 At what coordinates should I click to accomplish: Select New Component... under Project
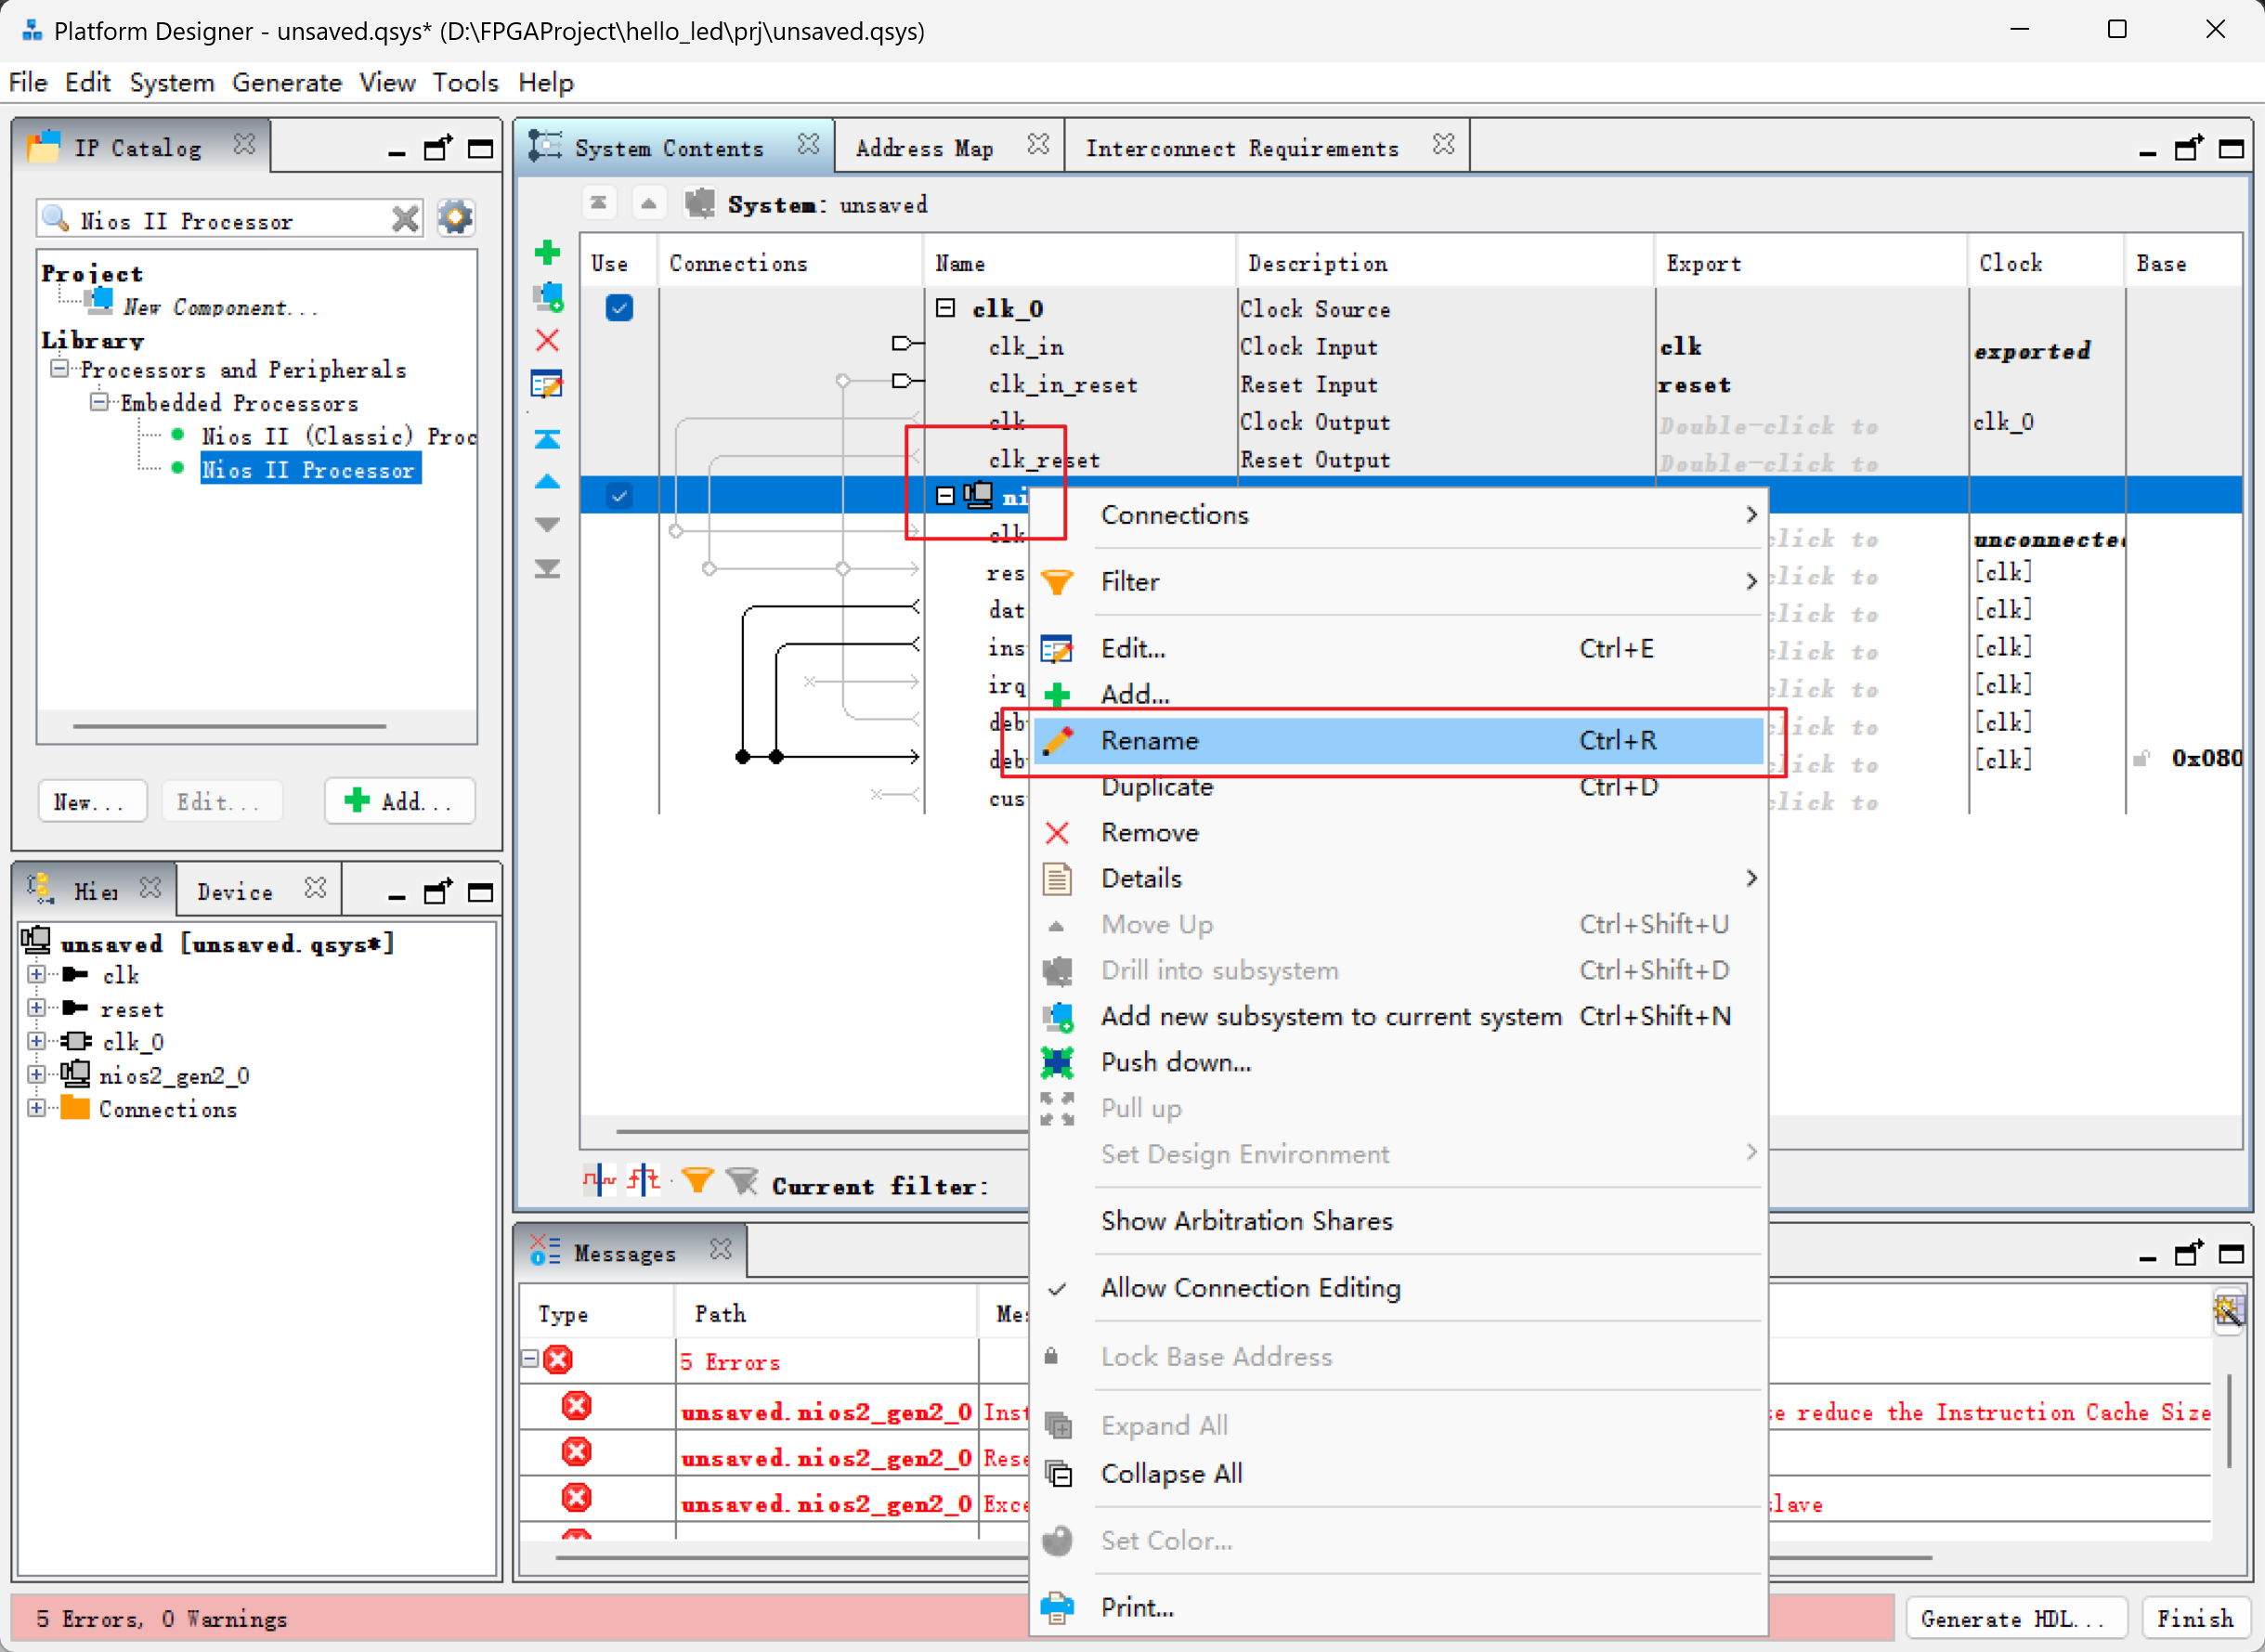tap(220, 307)
